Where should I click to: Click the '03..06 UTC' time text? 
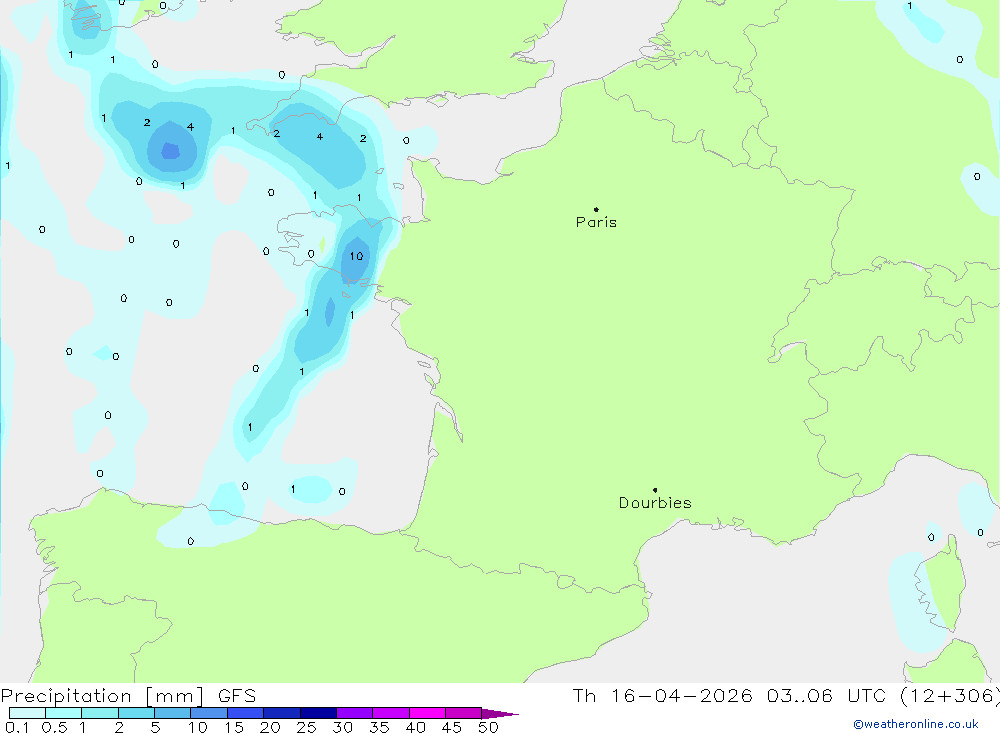(827, 696)
